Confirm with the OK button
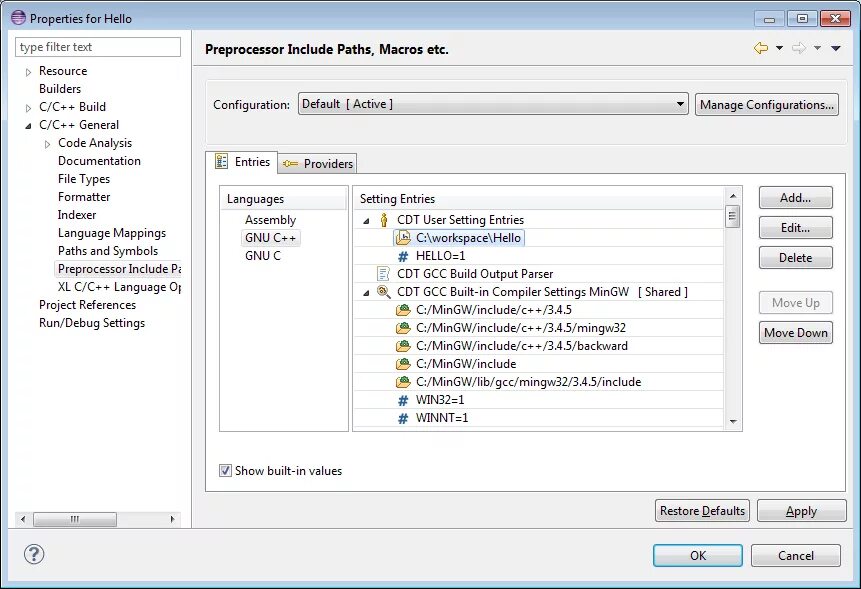The height and width of the screenshot is (589, 861). click(698, 556)
